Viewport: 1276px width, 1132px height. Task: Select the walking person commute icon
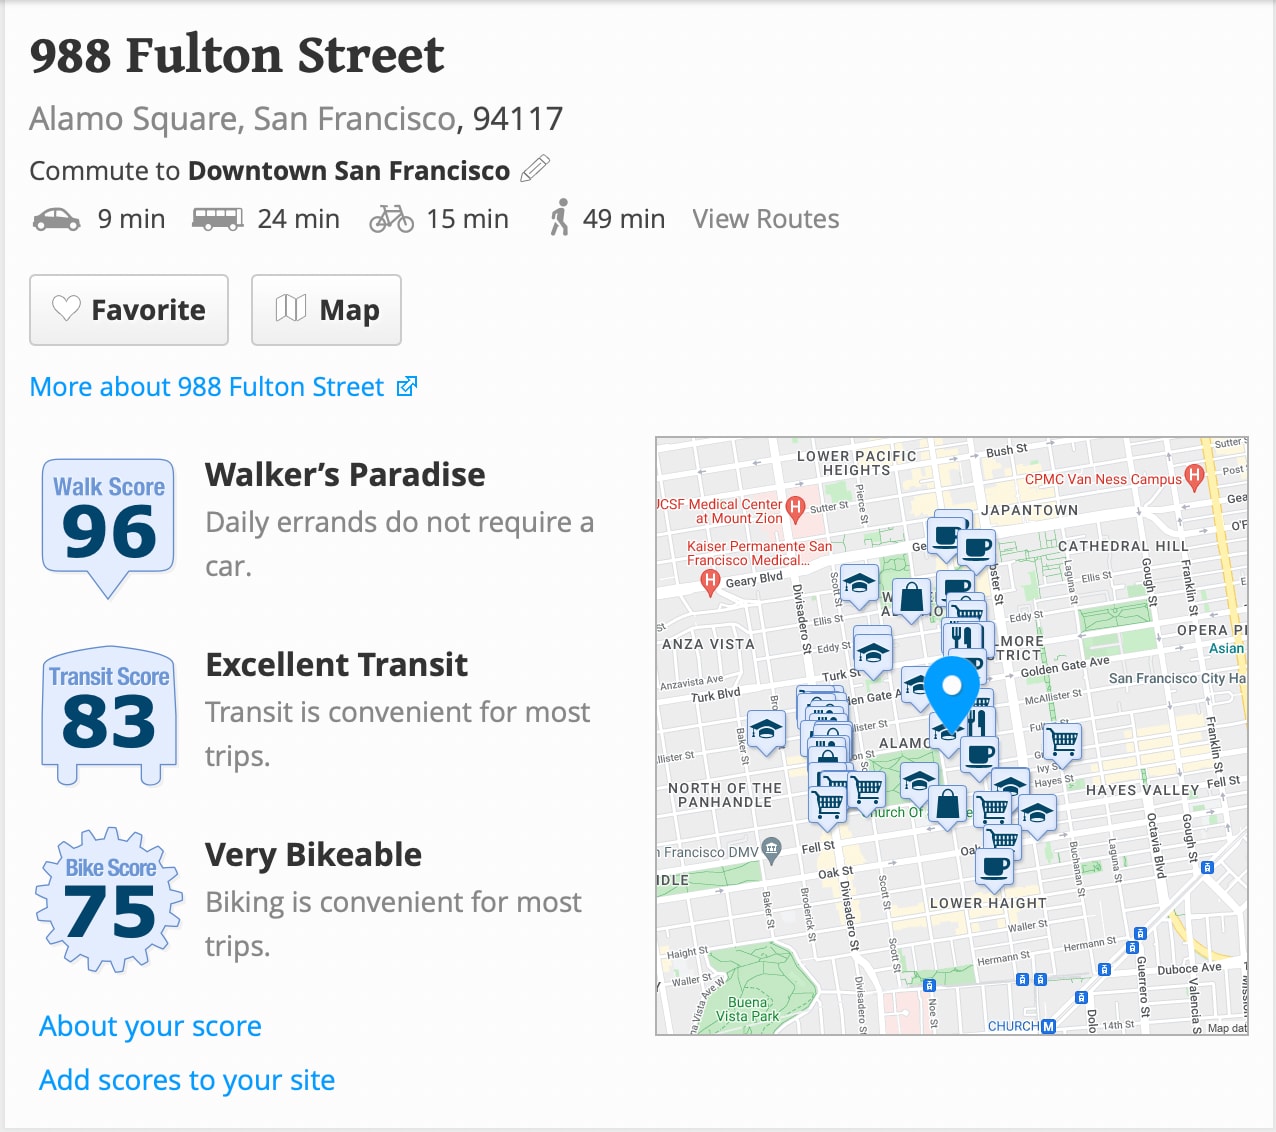tap(560, 218)
